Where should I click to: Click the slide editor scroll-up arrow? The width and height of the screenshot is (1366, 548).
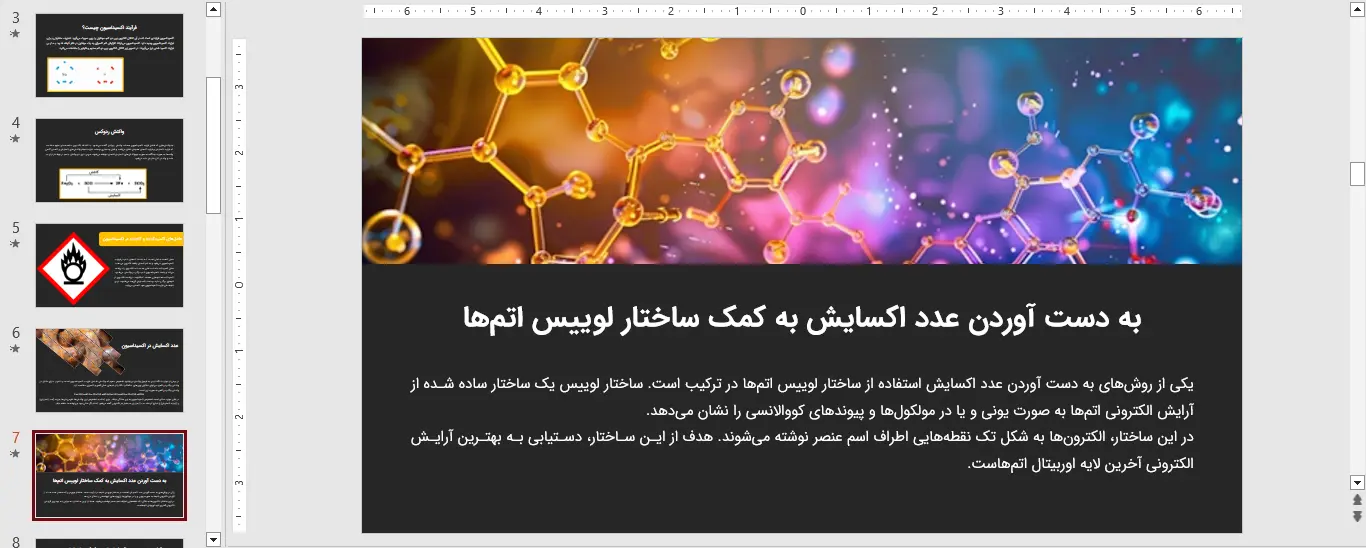[1357, 9]
